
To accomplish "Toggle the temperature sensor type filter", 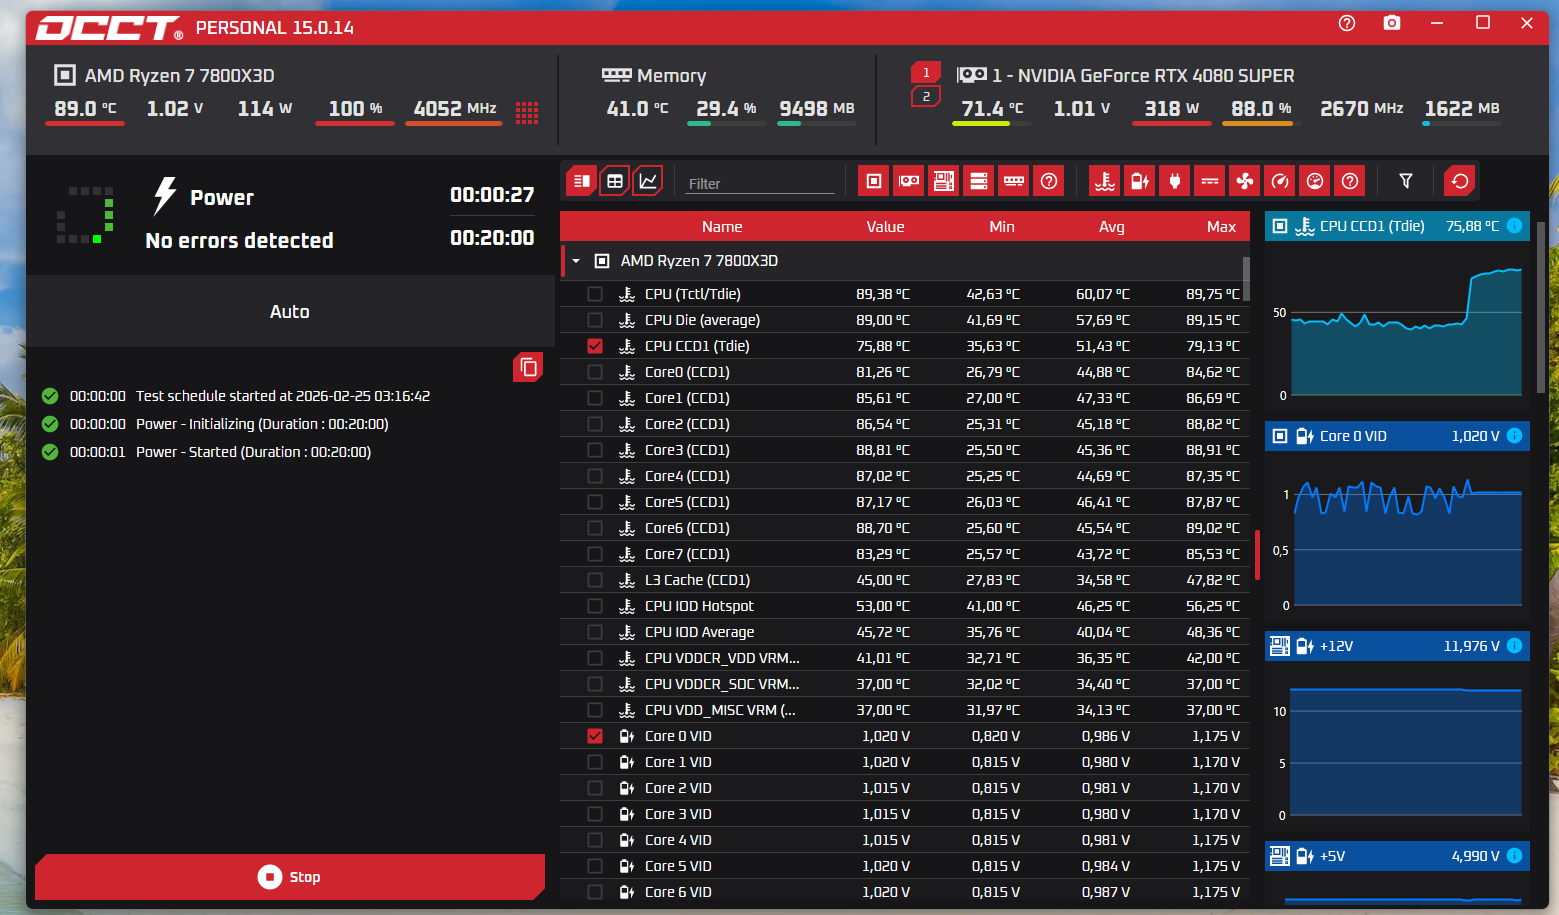I will tap(1105, 181).
